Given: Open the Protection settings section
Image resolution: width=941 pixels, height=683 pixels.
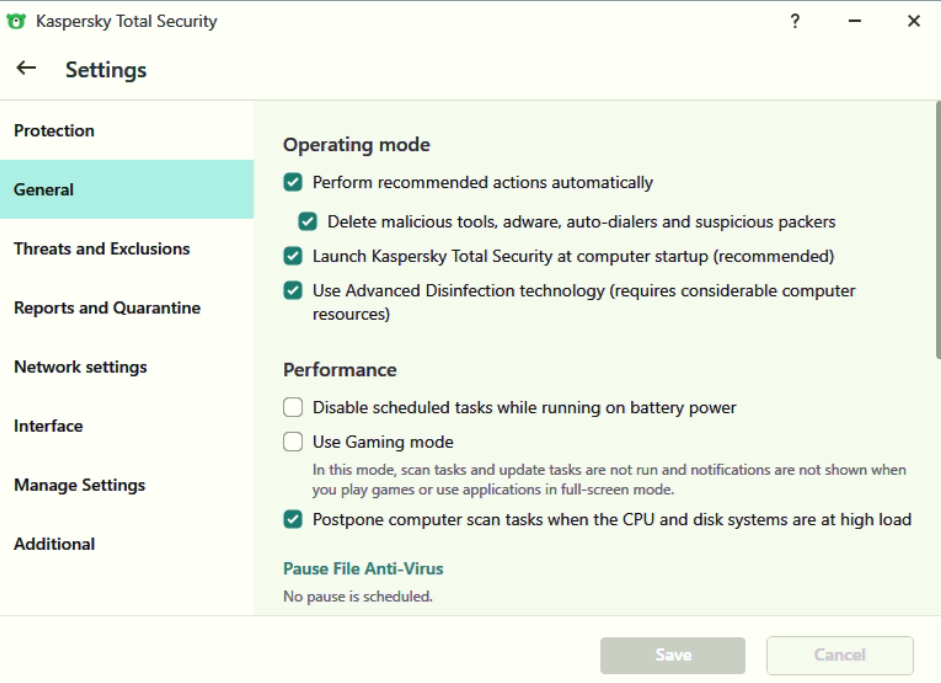Looking at the screenshot, I should tap(54, 130).
